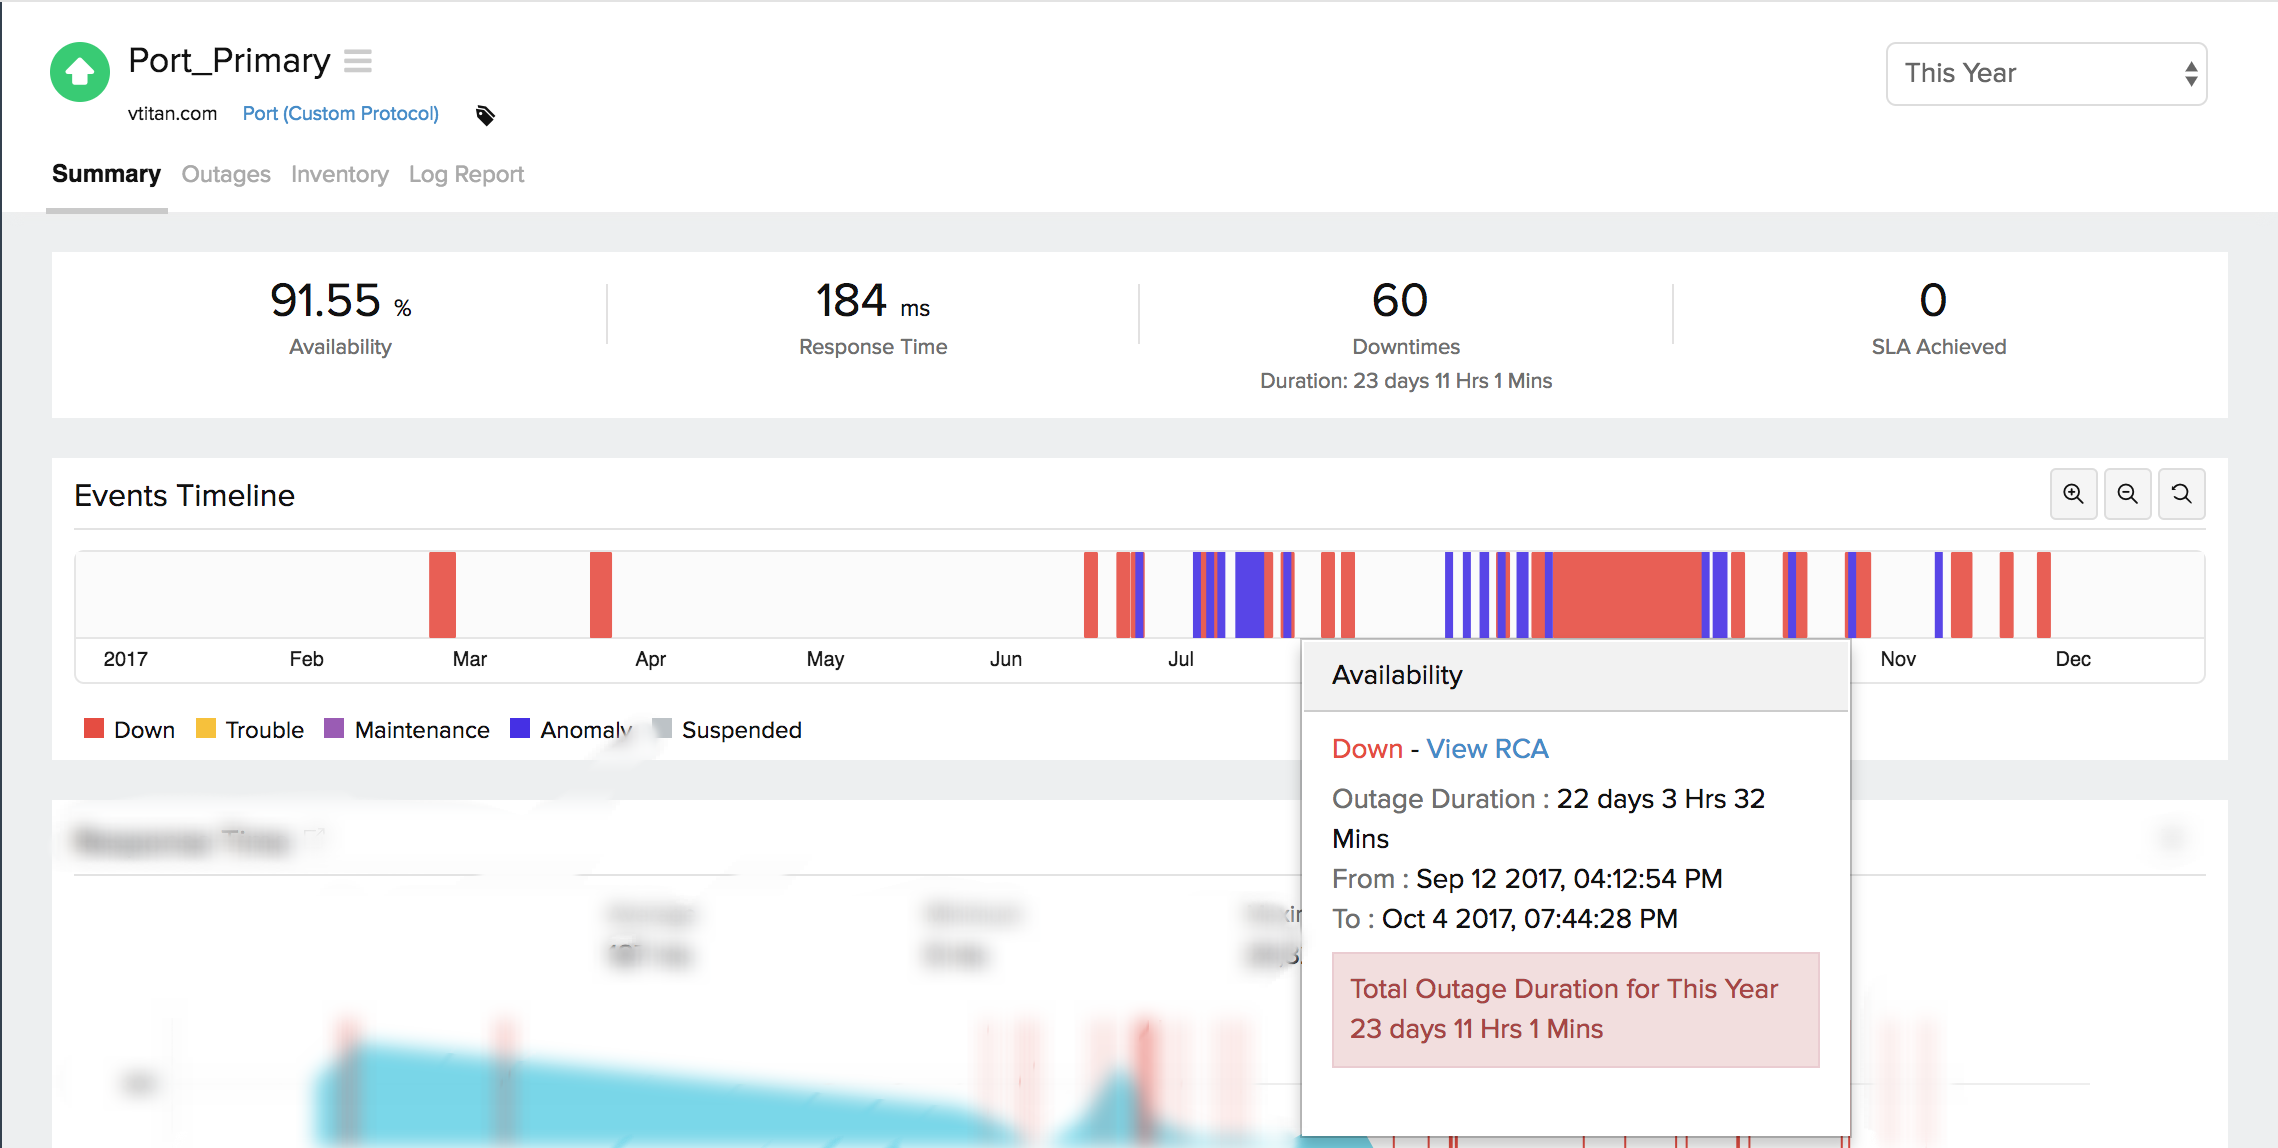Open the hamburger menu beside Port_Primary
The width and height of the screenshot is (2278, 1148).
pyautogui.click(x=357, y=61)
